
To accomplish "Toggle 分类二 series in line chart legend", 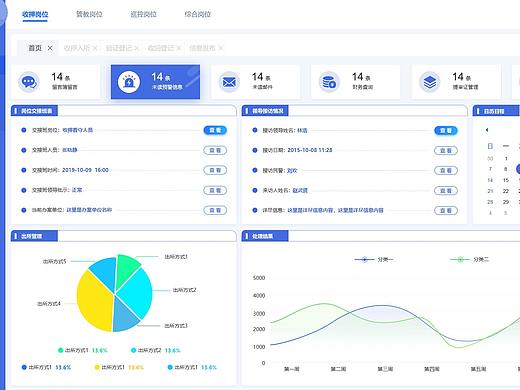I will 469,259.
